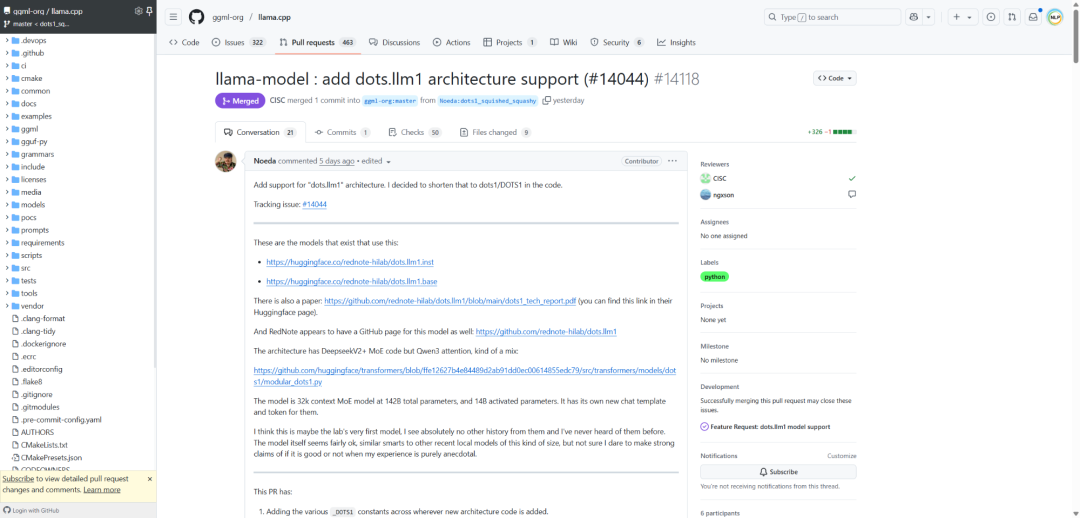
Task: Open the Noeda commenter name link
Action: click(264, 161)
